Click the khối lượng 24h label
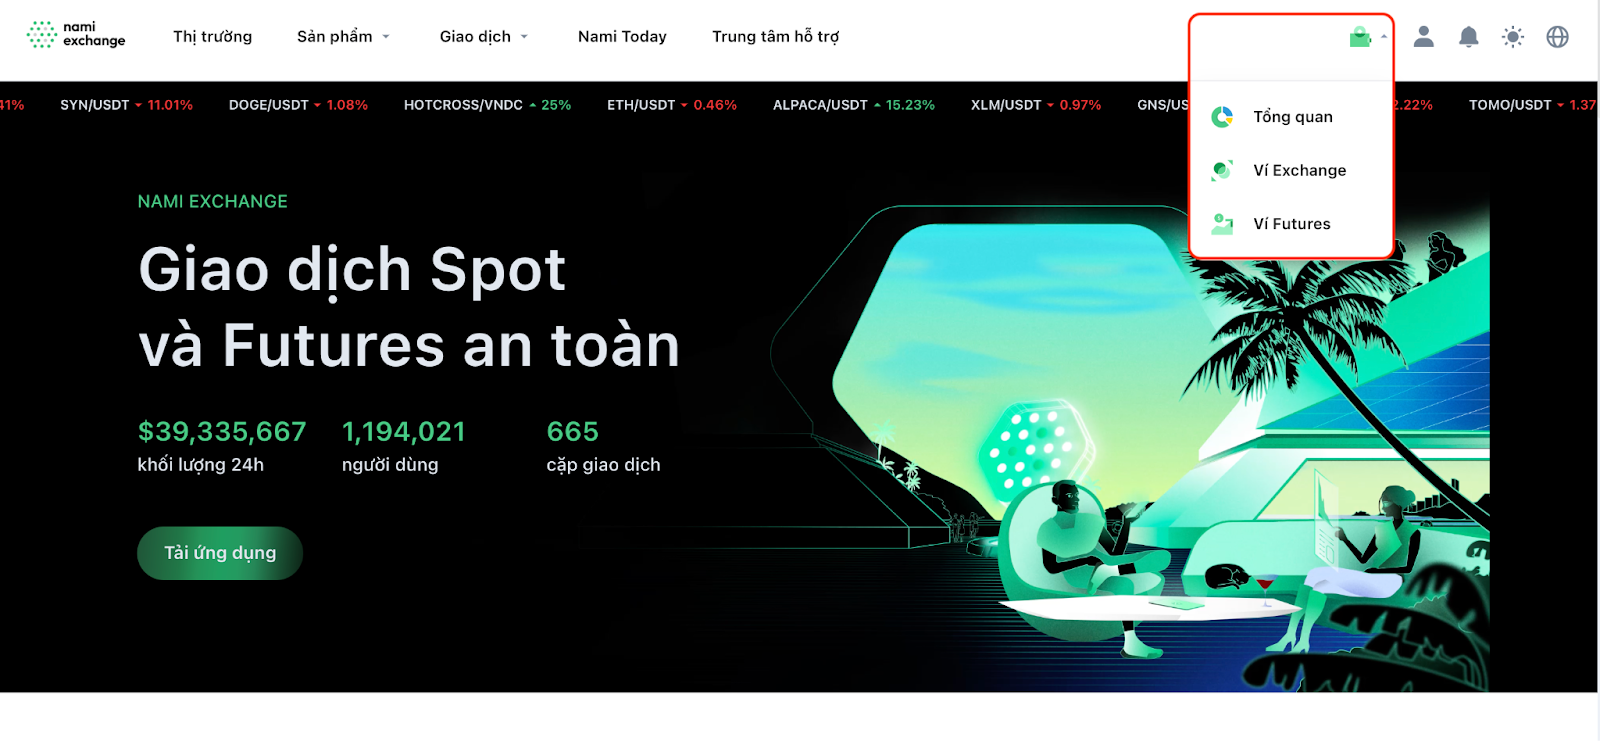Image resolution: width=1600 pixels, height=741 pixels. click(201, 465)
